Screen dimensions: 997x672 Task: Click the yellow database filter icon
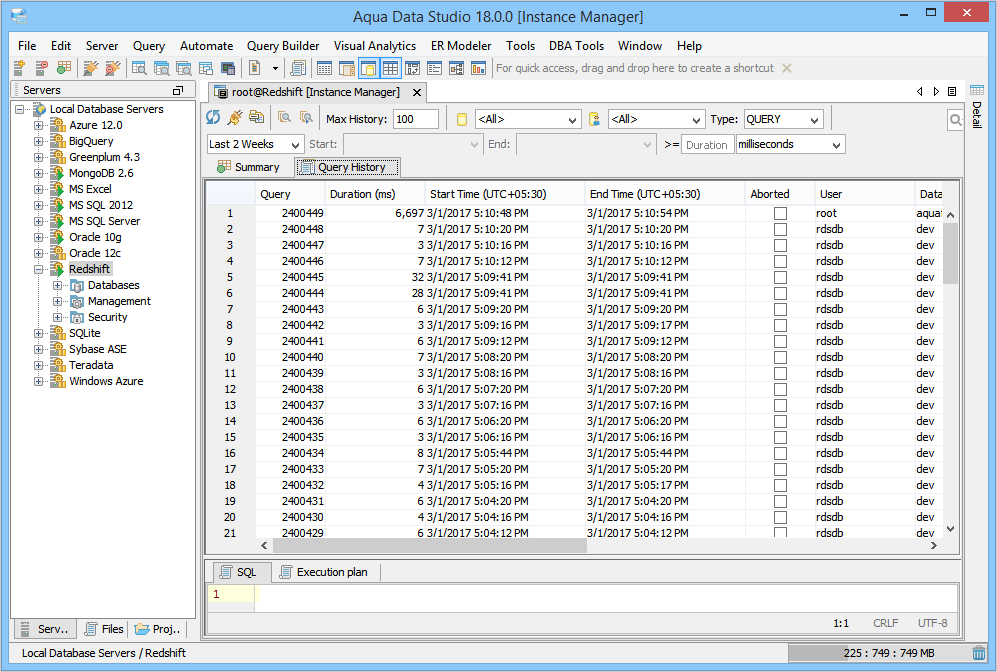pyautogui.click(x=462, y=120)
